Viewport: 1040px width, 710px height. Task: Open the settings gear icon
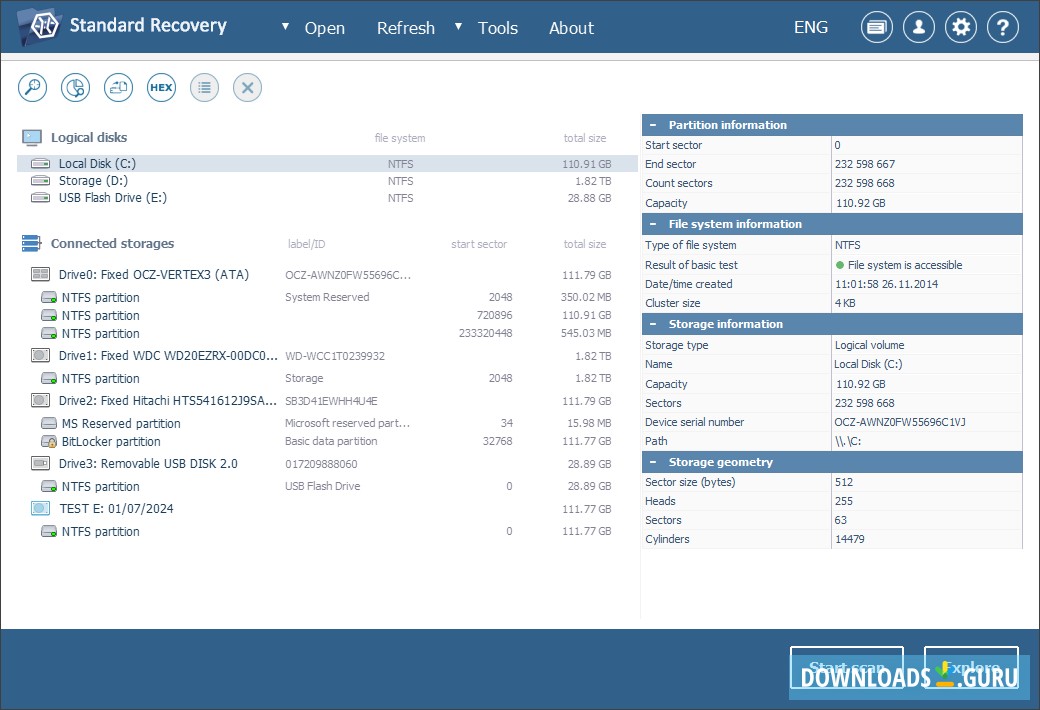coord(960,27)
